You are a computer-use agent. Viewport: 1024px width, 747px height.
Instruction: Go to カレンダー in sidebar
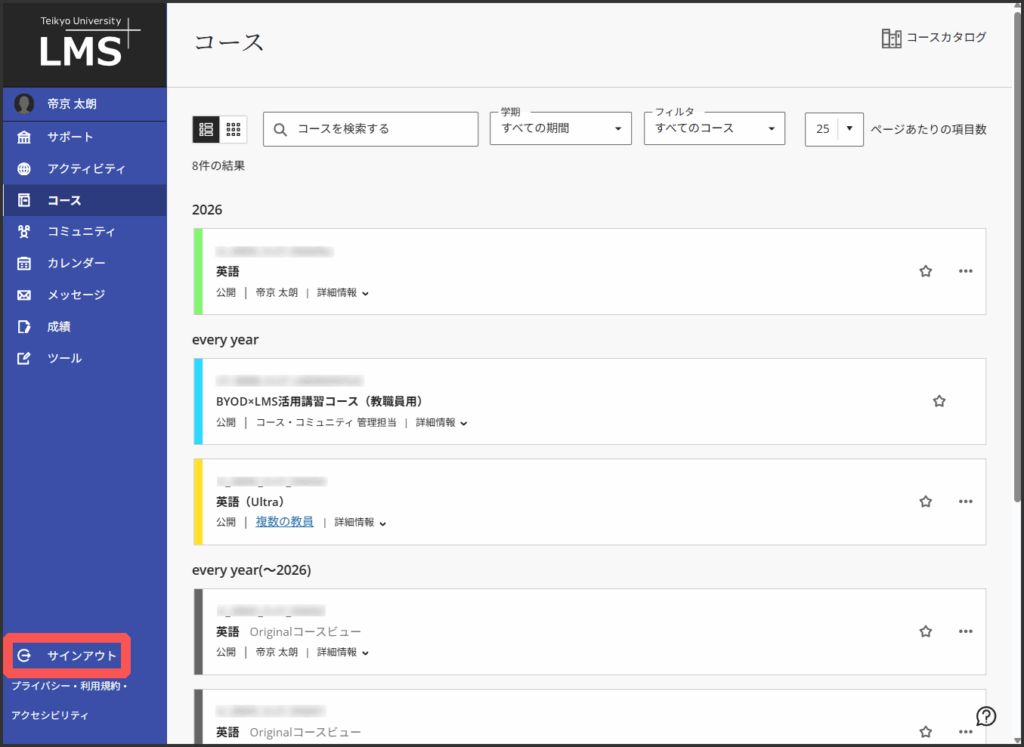coord(76,263)
